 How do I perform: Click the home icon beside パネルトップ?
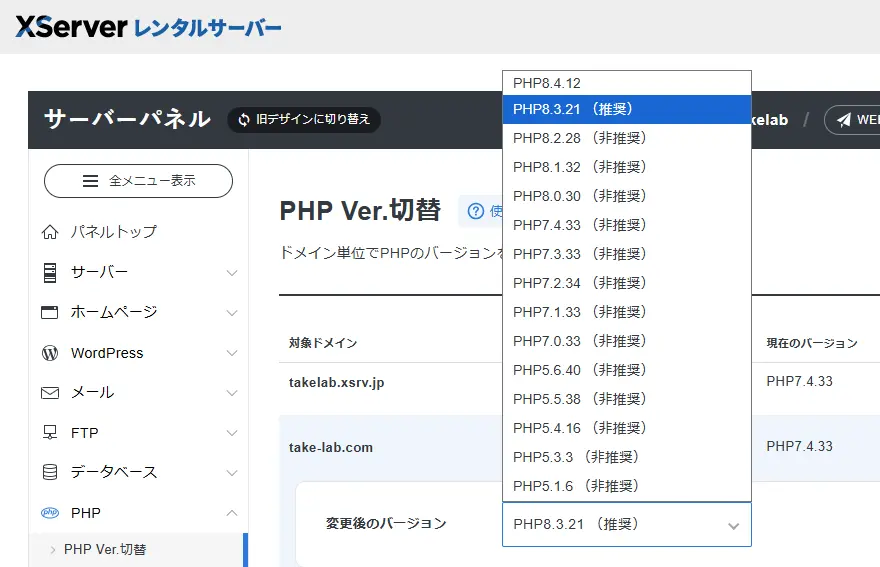[50, 232]
